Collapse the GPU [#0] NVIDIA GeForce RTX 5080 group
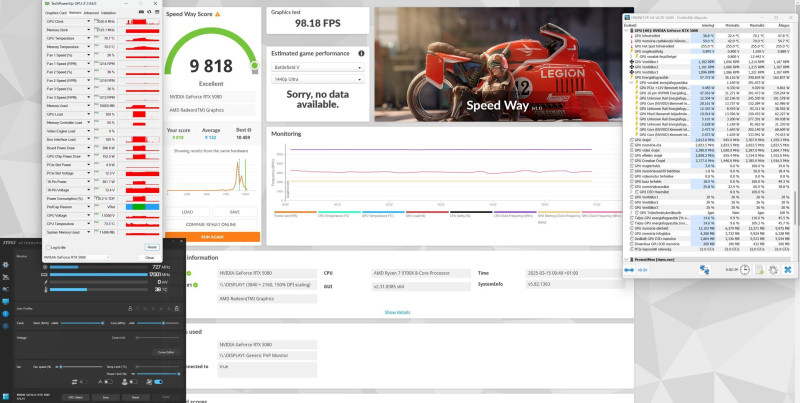Screen dimensions: 800x403 (626, 30)
